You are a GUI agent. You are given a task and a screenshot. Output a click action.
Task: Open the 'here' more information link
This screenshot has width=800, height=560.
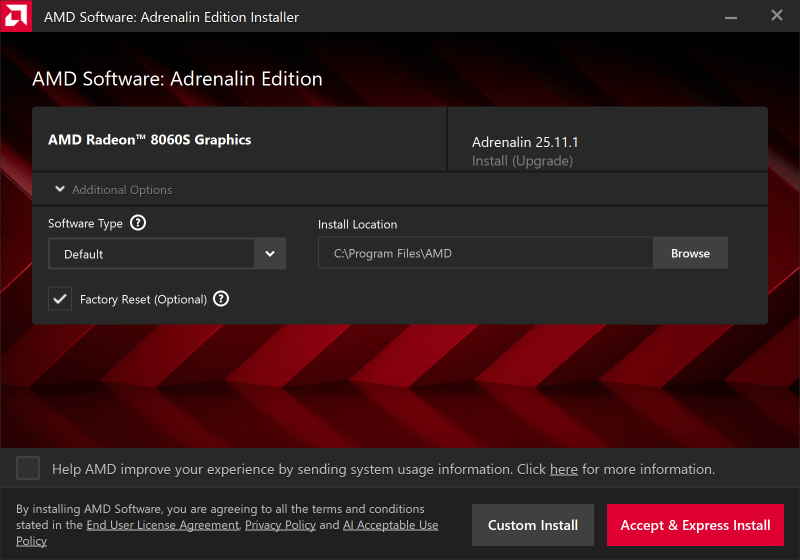tap(563, 469)
